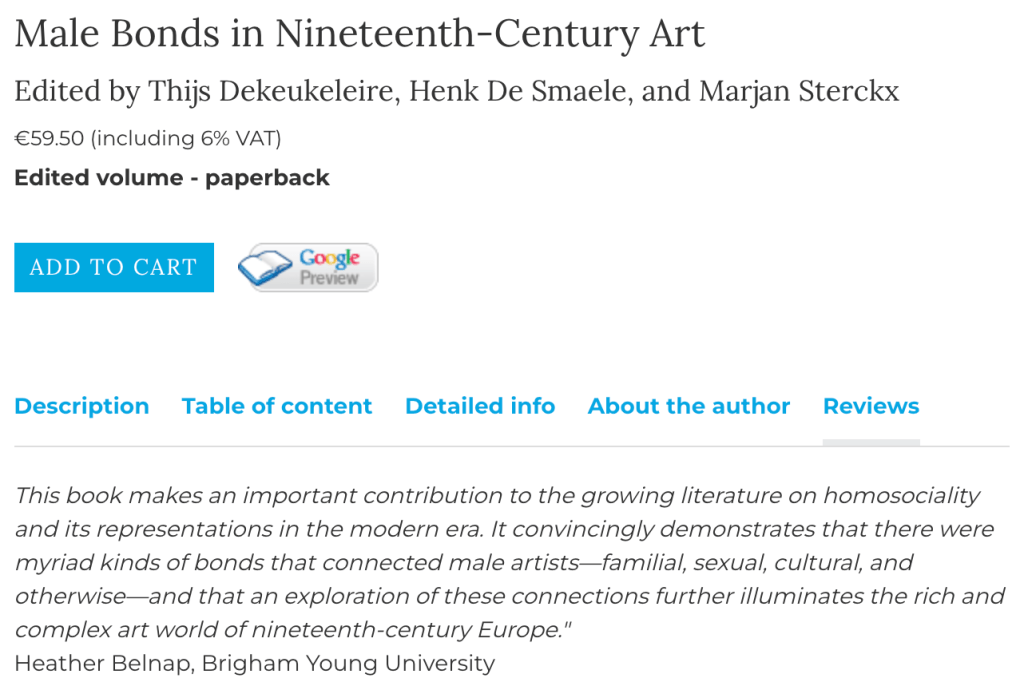Click the grey underline beneath the Reviews tab
1024x682 pixels.
[x=871, y=442]
